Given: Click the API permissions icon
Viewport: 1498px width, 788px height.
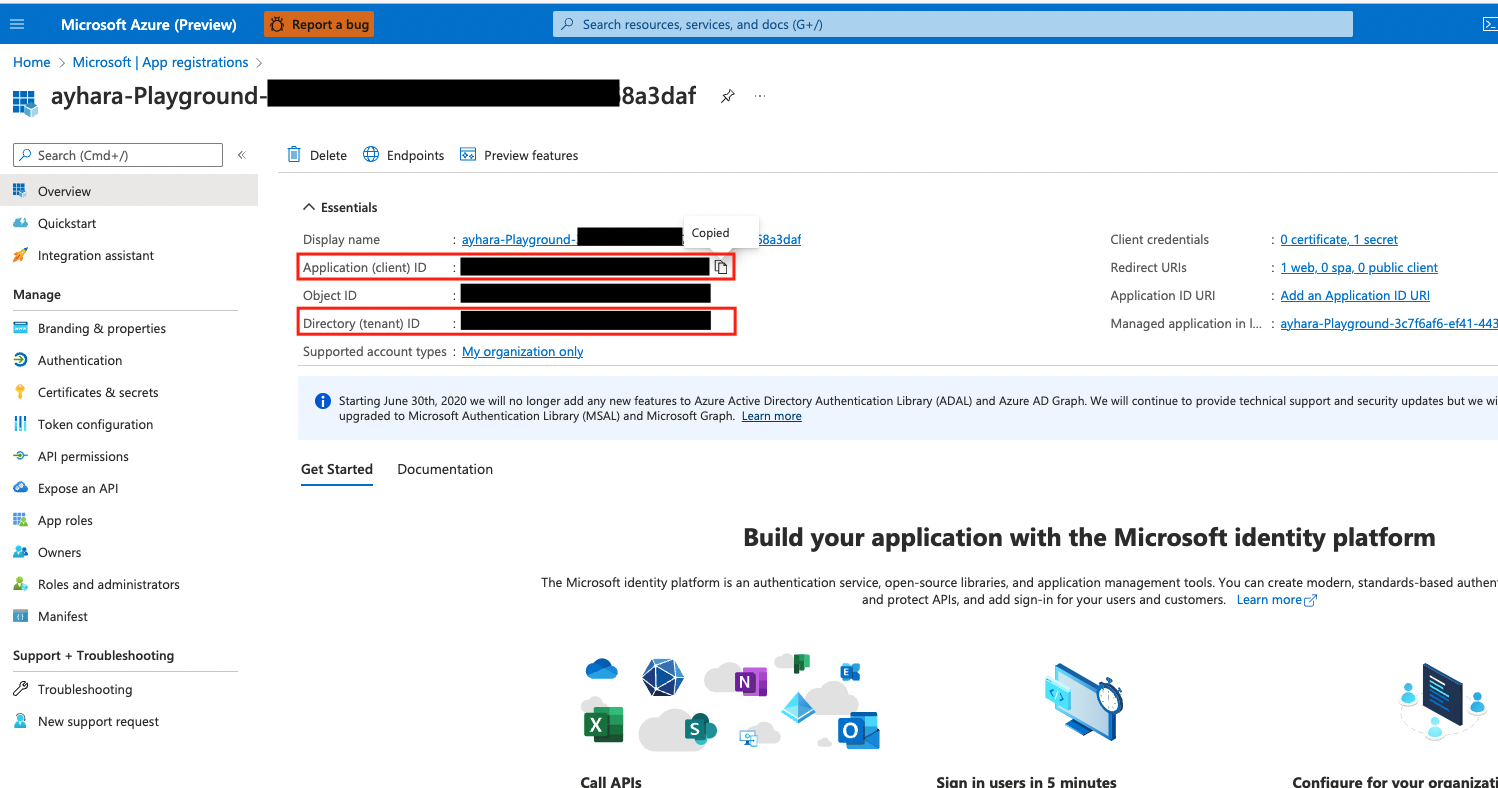Looking at the screenshot, I should [x=20, y=456].
